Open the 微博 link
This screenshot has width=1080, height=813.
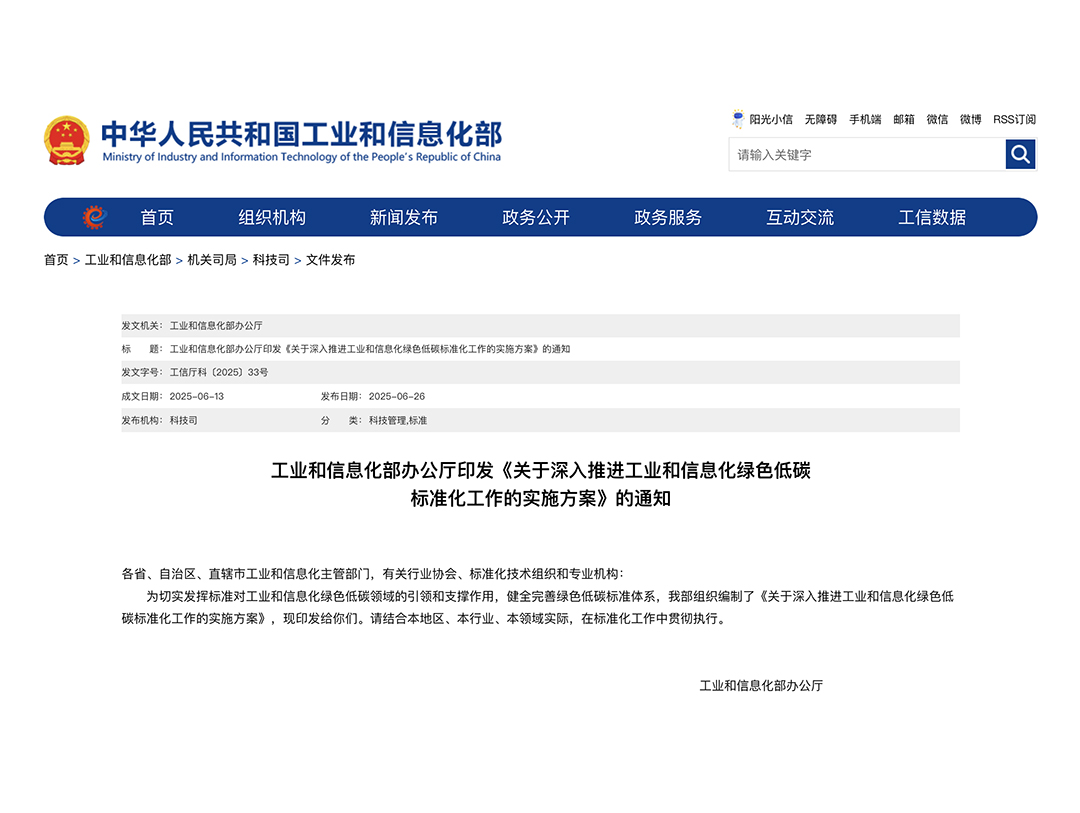(970, 119)
